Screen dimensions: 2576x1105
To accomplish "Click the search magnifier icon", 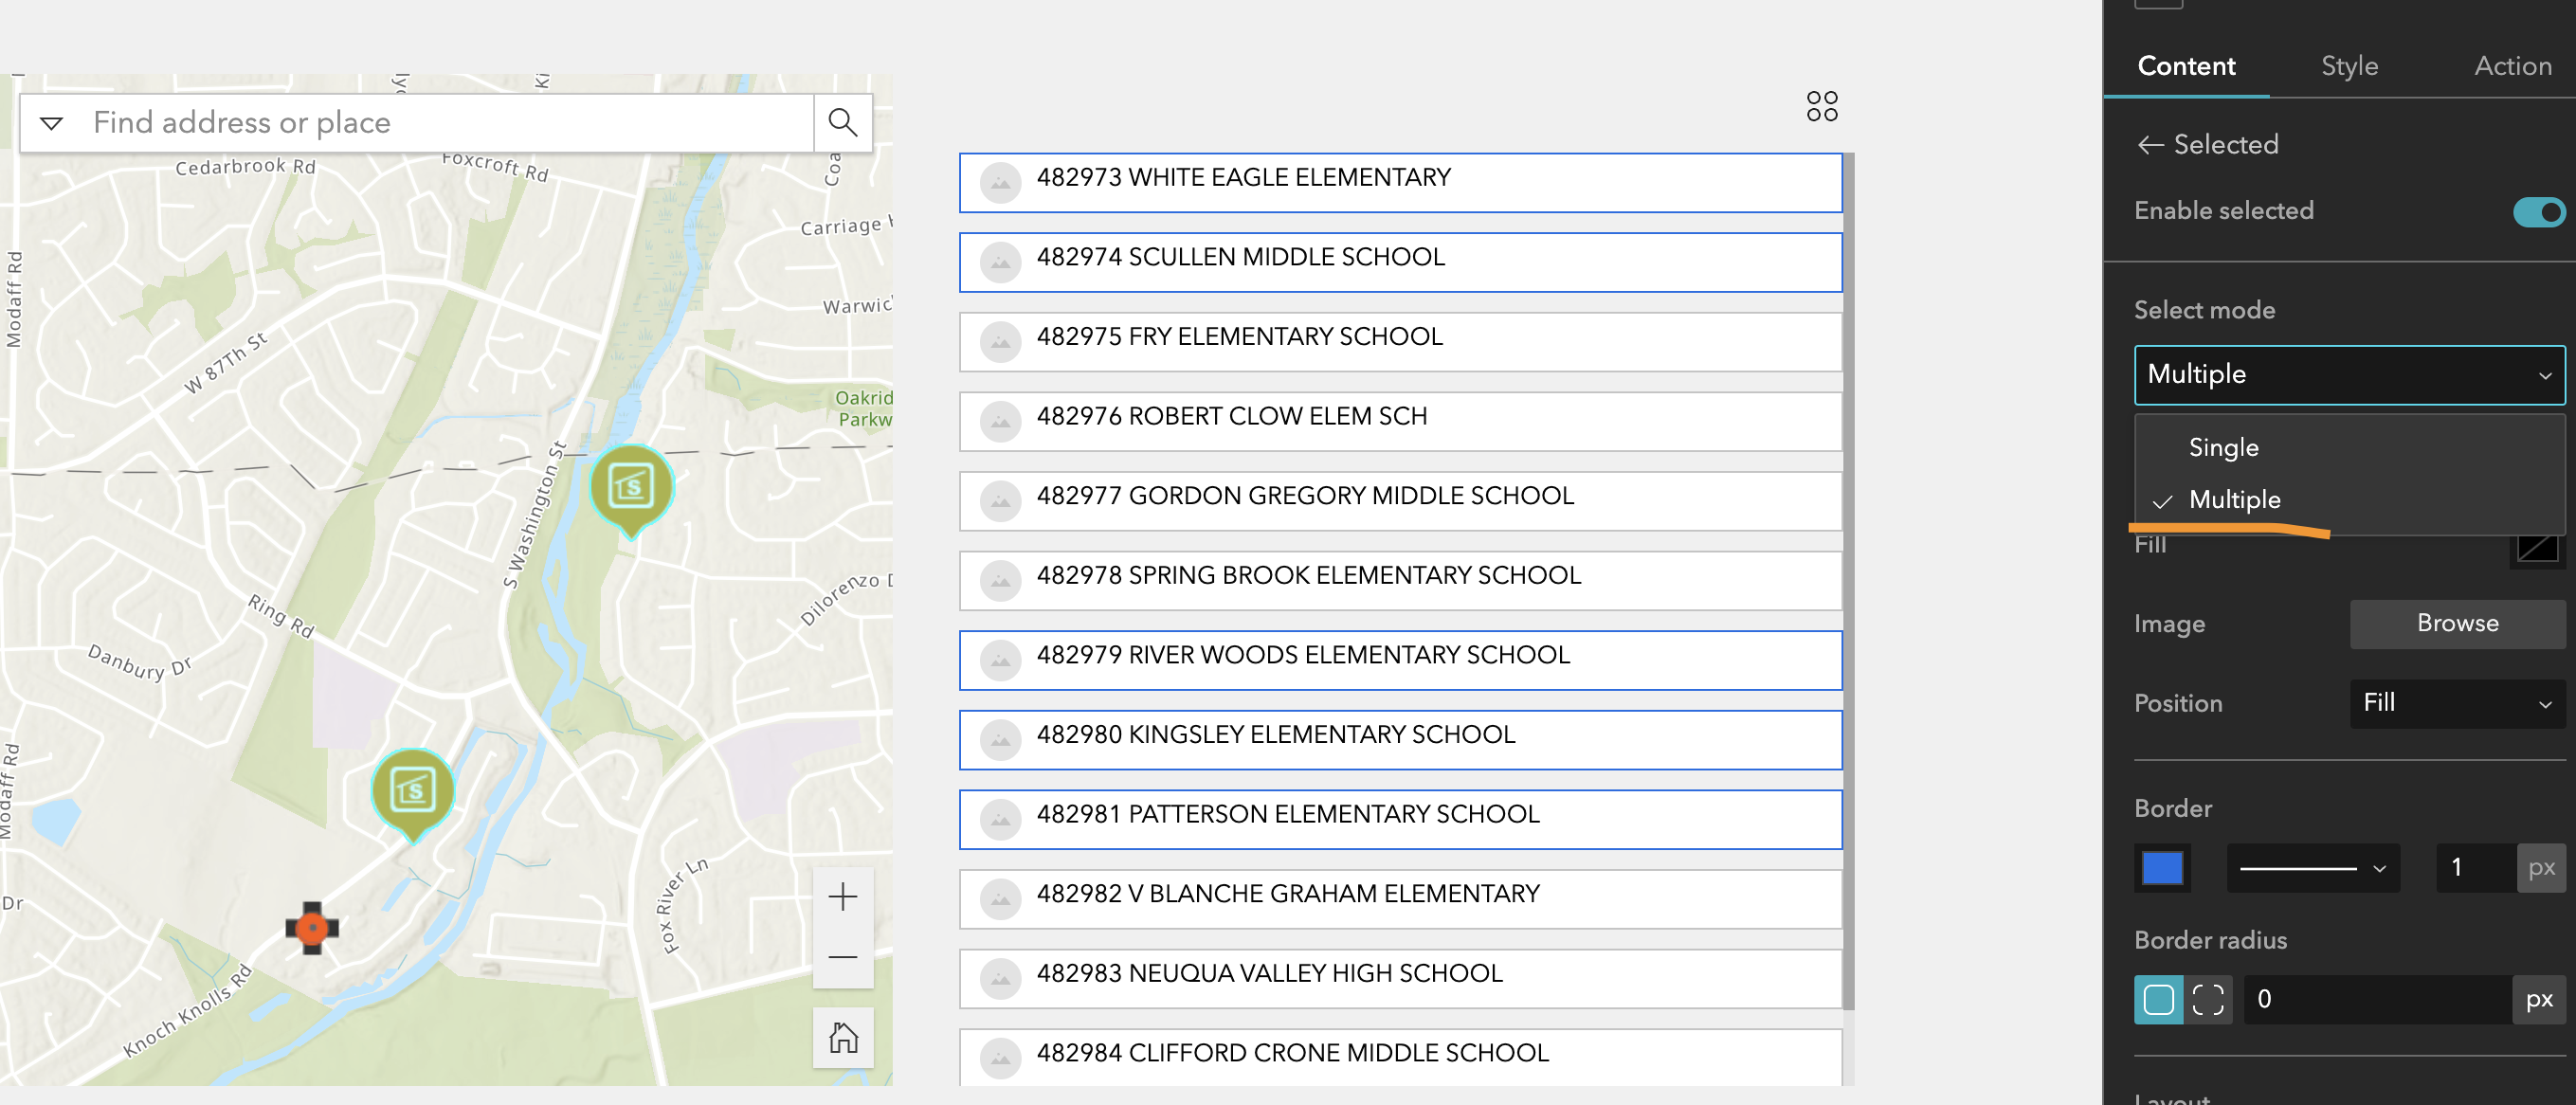I will pos(842,122).
